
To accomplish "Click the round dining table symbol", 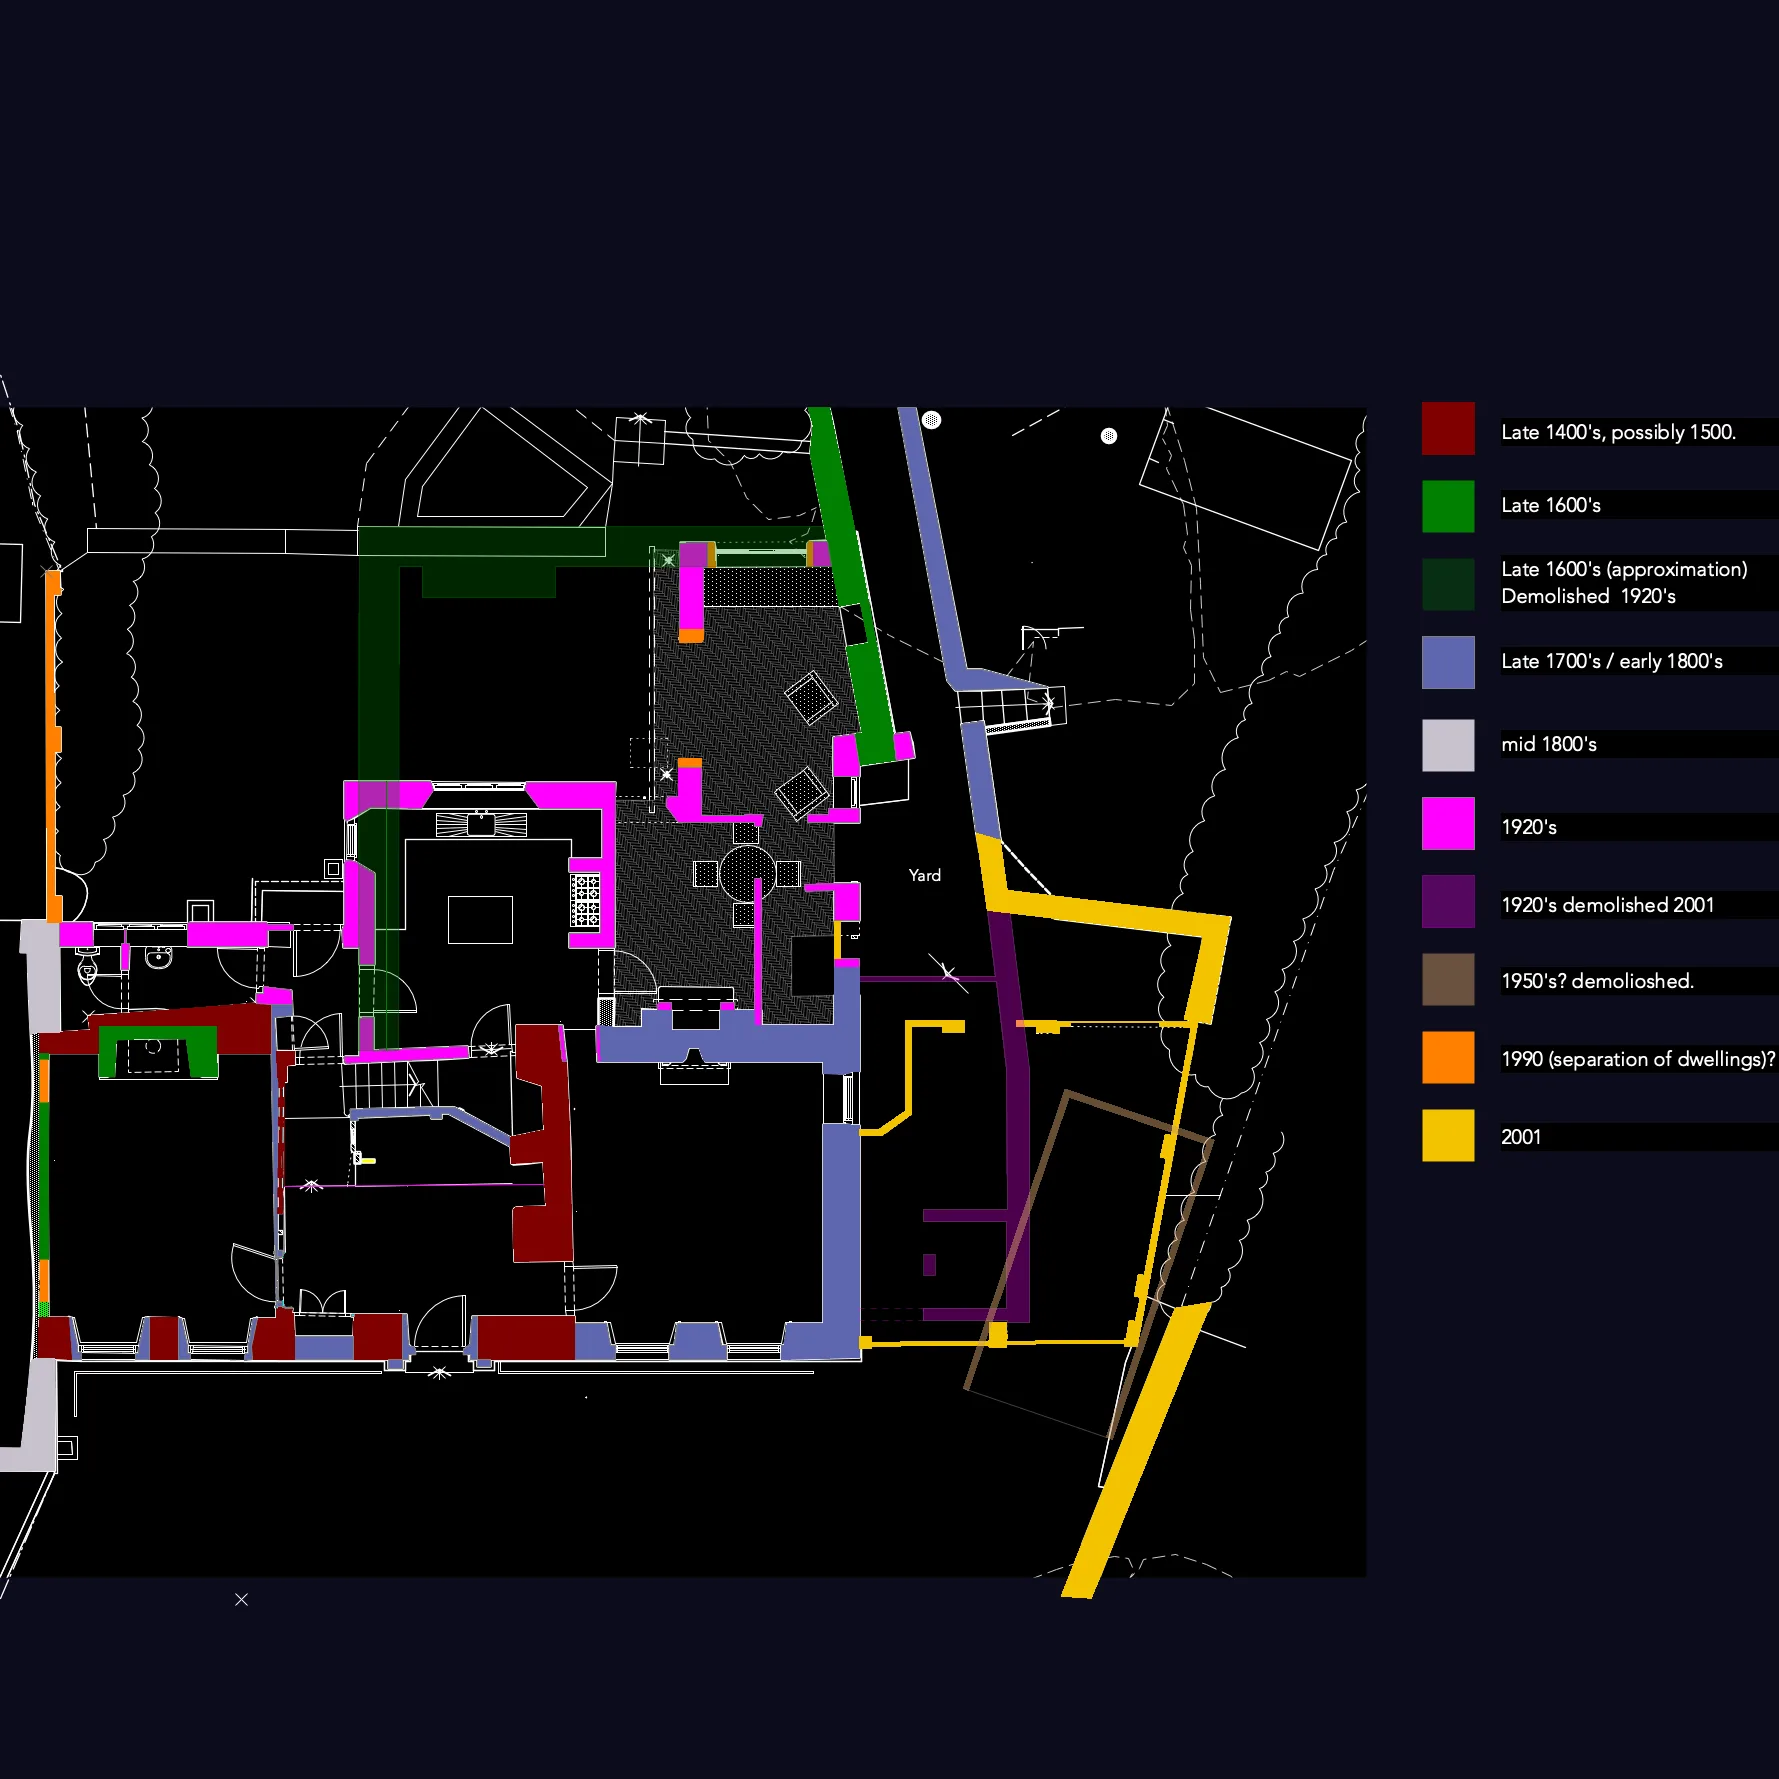I will [x=746, y=872].
